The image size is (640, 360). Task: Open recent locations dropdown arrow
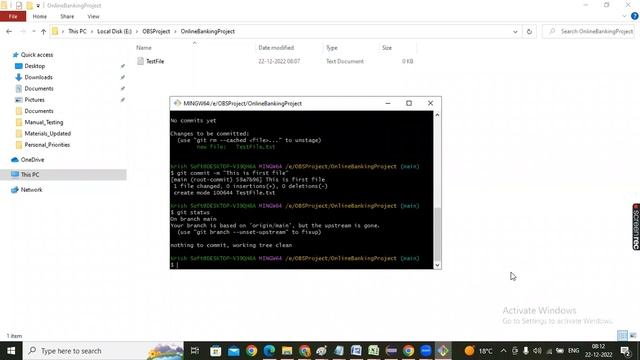click(33, 31)
